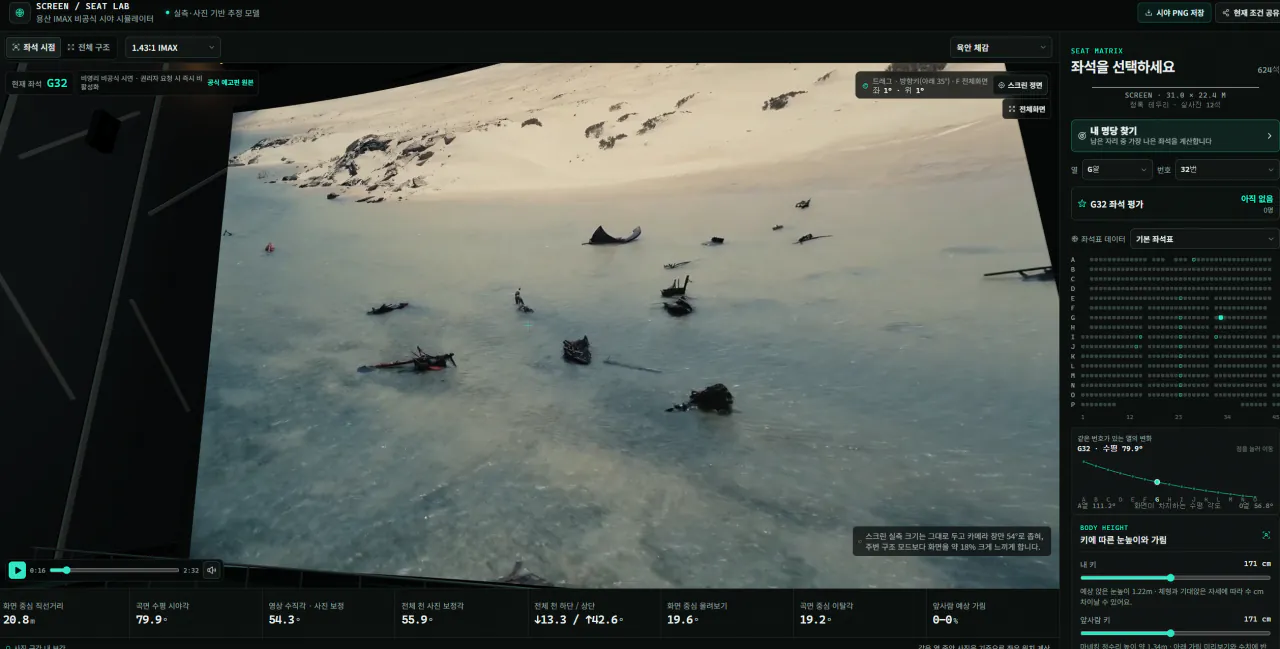
Task: Play the preview video
Action: pyautogui.click(x=17, y=570)
